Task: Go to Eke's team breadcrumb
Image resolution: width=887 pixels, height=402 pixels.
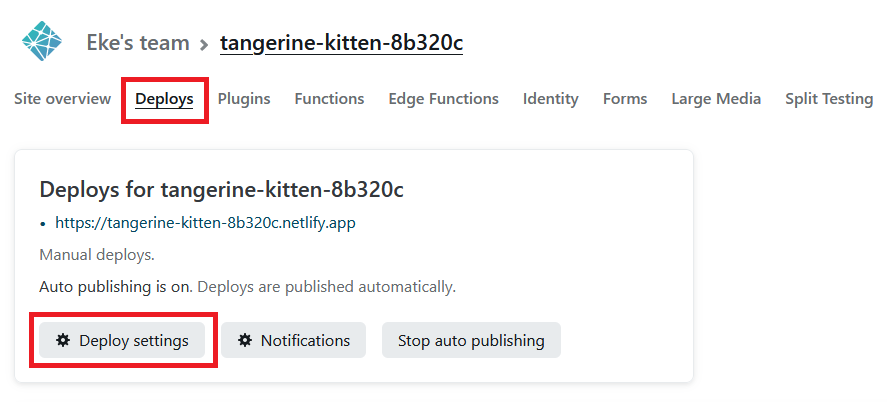Action: (x=137, y=42)
